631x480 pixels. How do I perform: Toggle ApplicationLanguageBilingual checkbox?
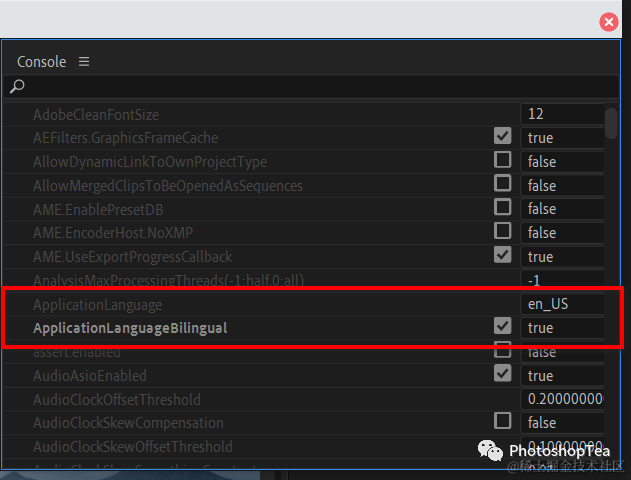503,326
